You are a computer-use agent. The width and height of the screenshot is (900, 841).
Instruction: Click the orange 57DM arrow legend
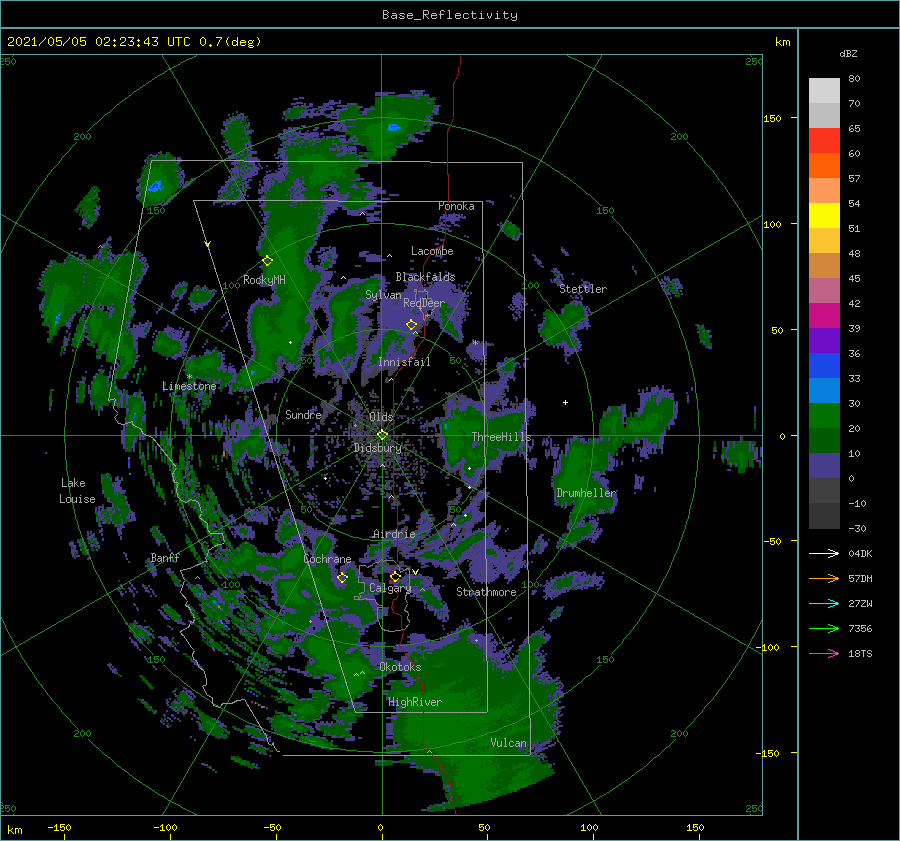(824, 579)
